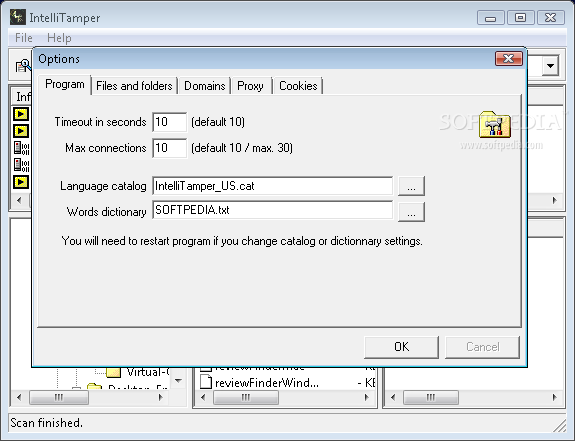This screenshot has height=441, width=575.
Task: Click the folder icon of the Virtual tree item
Action: pyautogui.click(x=114, y=372)
